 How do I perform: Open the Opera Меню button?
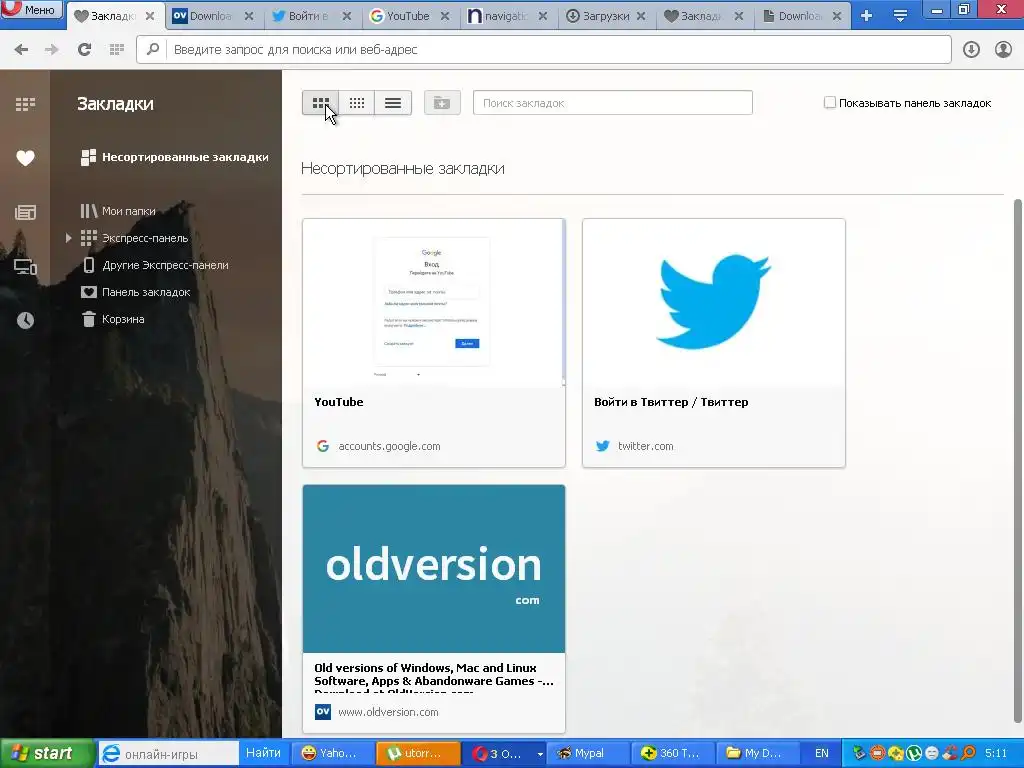pos(31,9)
